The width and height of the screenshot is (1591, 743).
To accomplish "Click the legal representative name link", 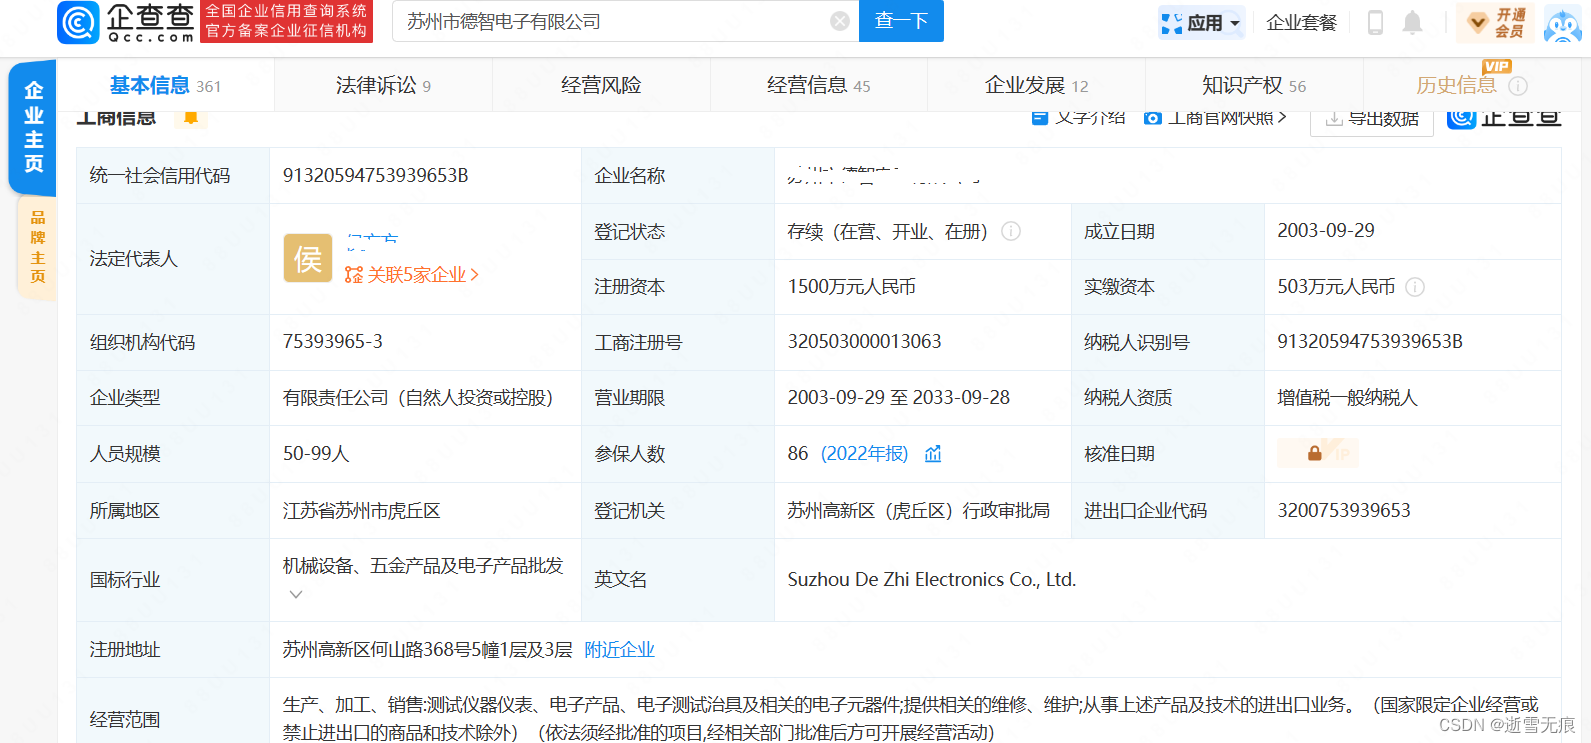I will point(372,241).
